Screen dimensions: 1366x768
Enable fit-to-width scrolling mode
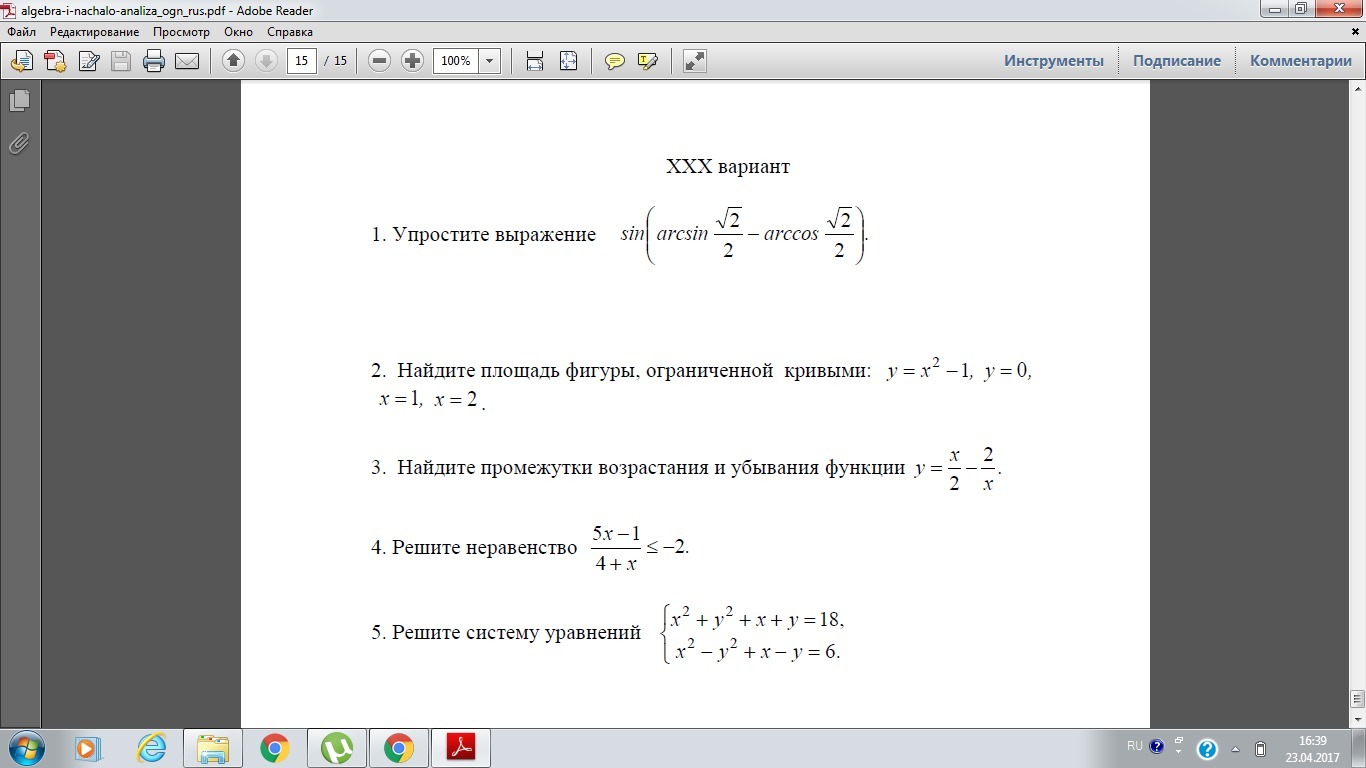click(535, 61)
